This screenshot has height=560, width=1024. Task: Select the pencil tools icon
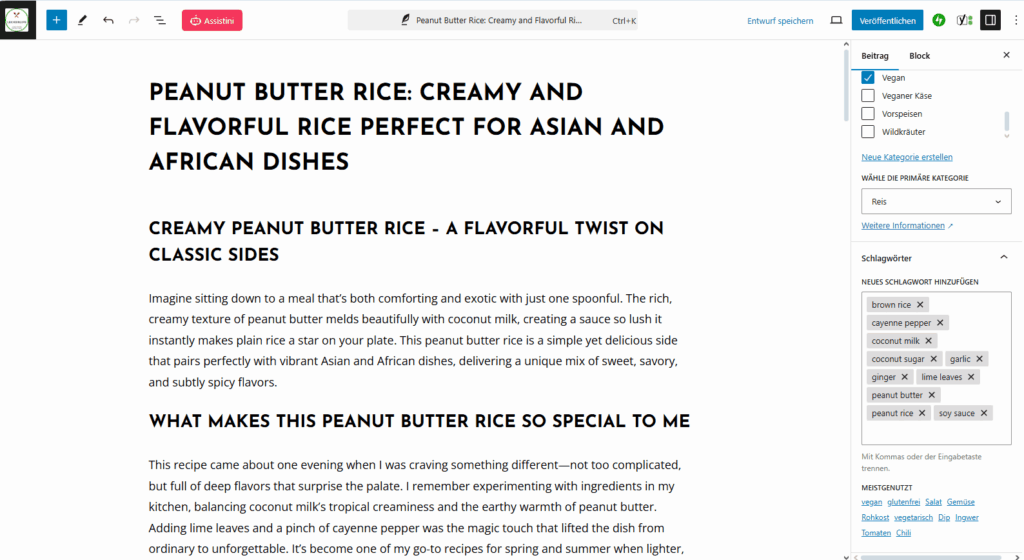[82, 20]
